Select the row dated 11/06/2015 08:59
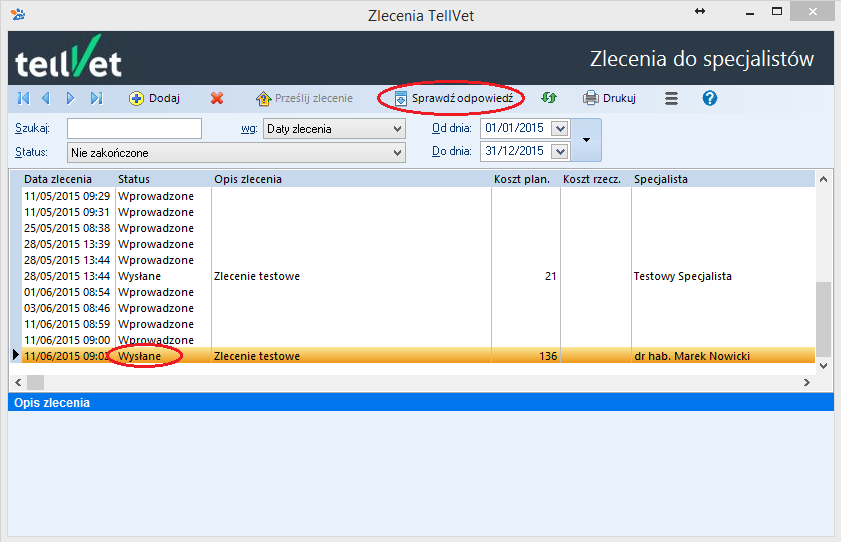Screen dimensions: 841x542 pyautogui.click(x=418, y=324)
